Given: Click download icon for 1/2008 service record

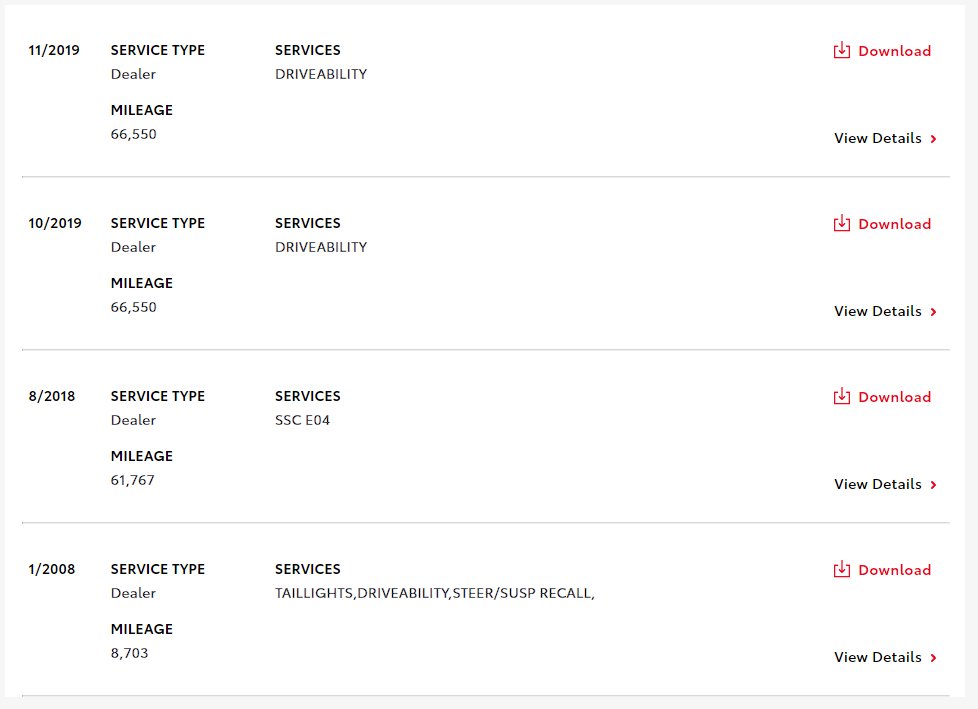Looking at the screenshot, I should (841, 569).
